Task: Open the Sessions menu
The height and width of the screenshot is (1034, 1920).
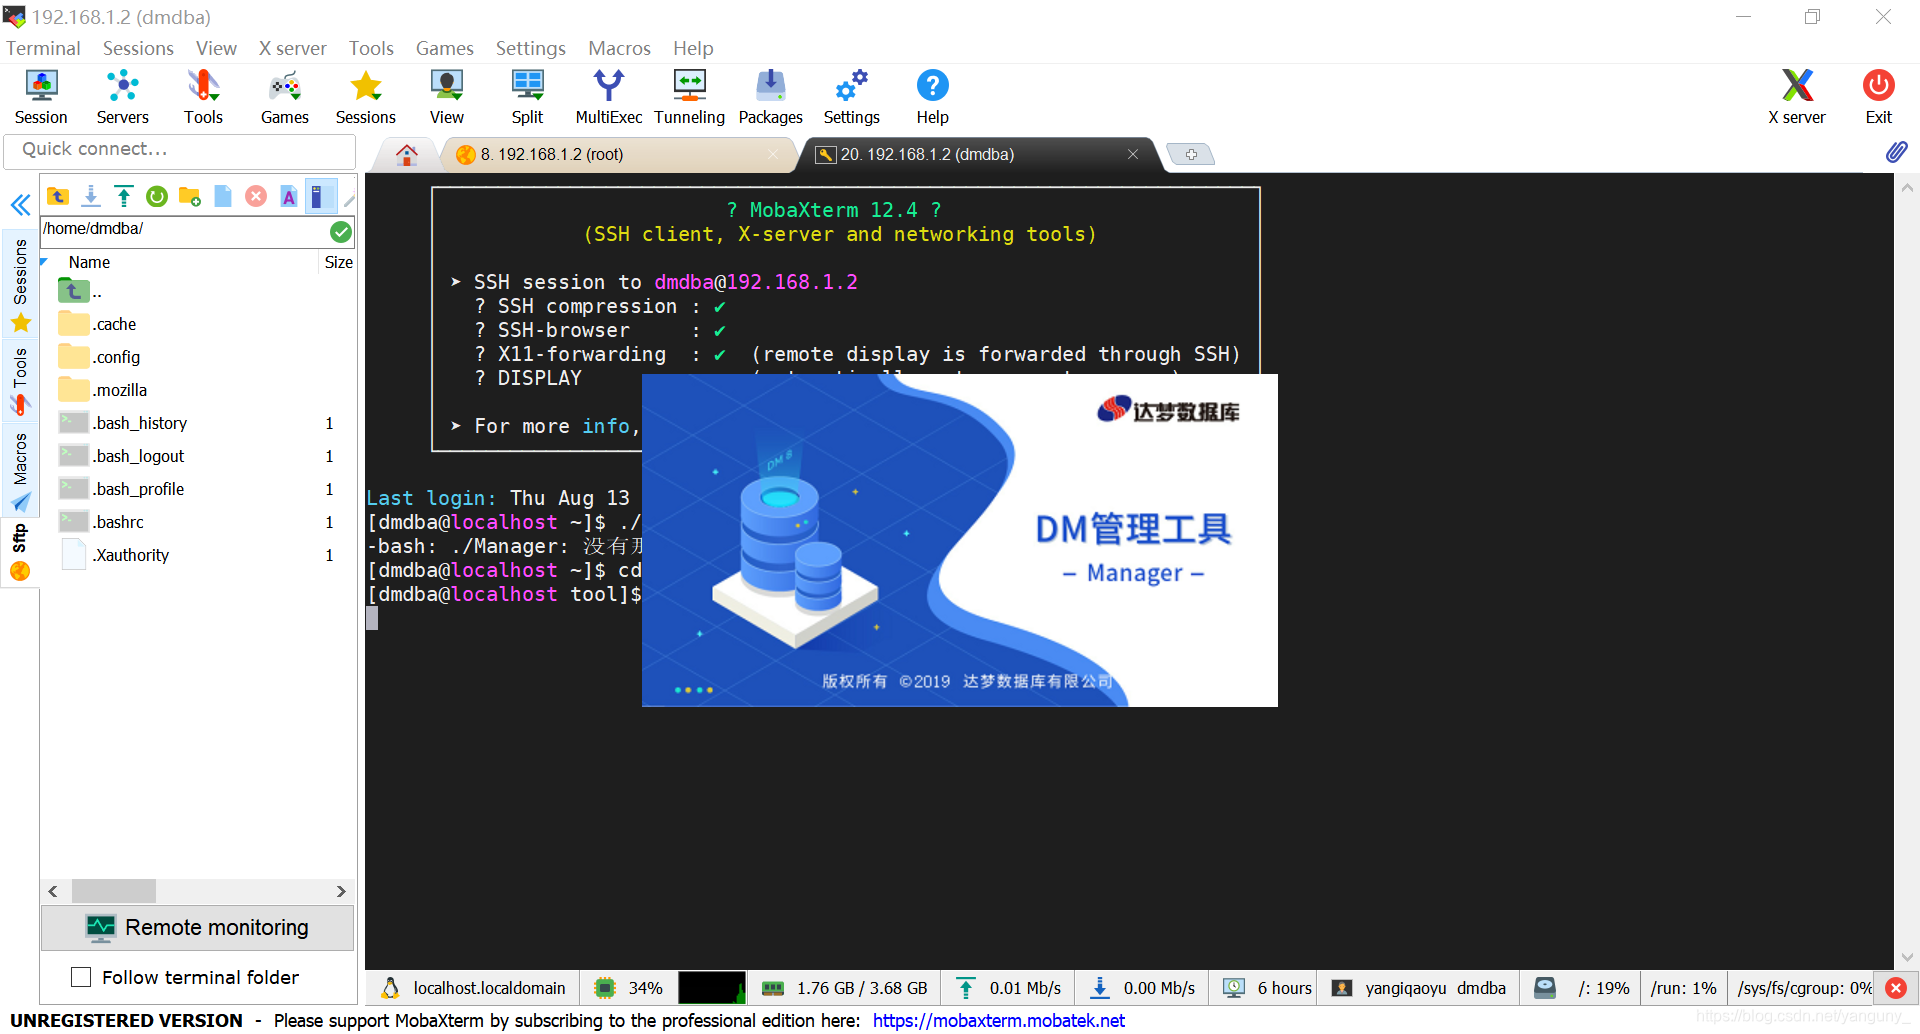Action: (x=138, y=48)
